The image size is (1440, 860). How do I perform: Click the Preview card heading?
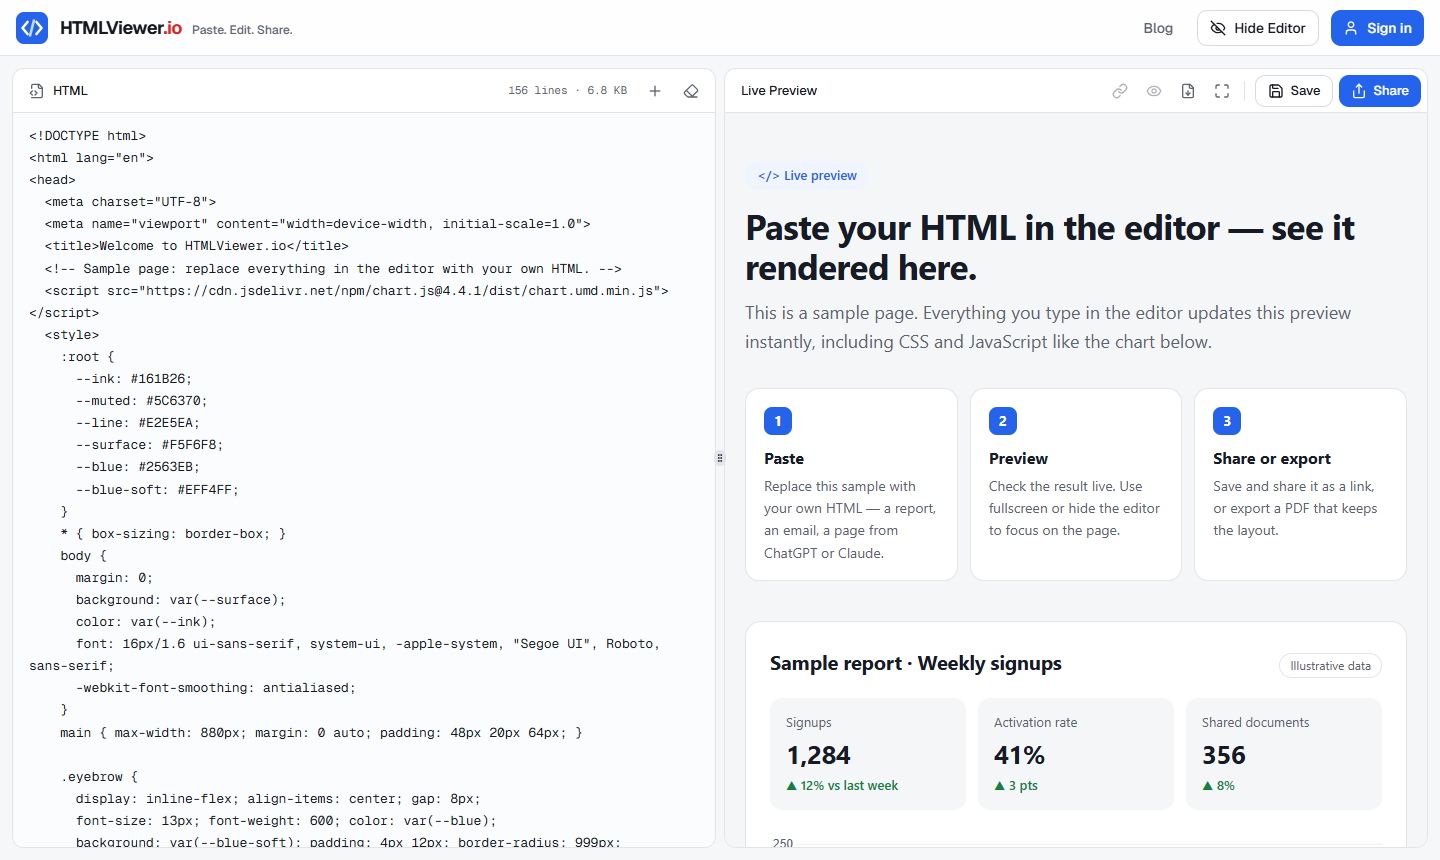coord(1018,459)
